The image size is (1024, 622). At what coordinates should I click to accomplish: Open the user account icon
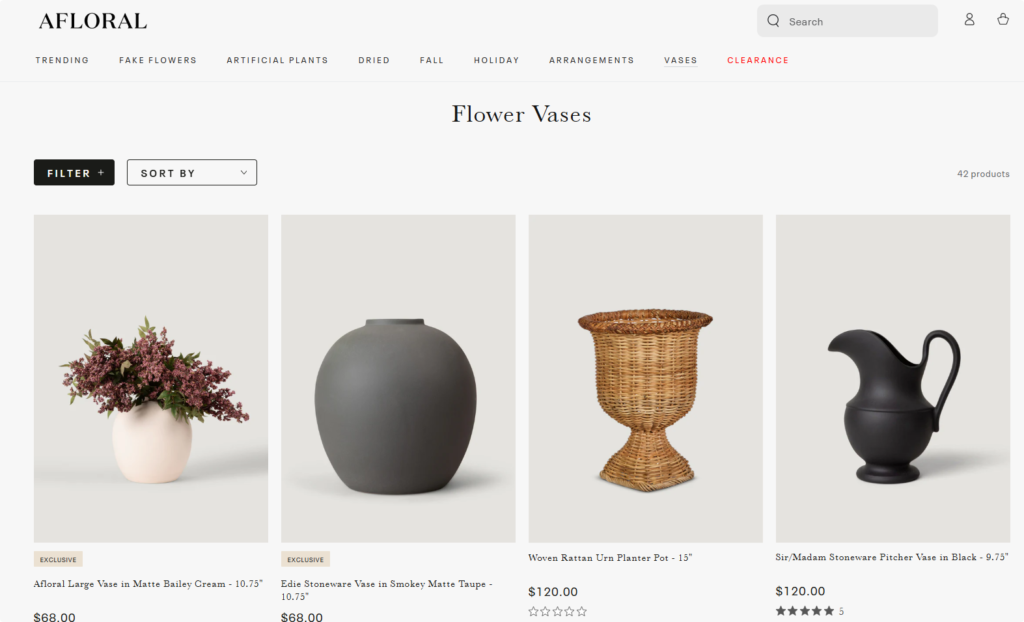tap(969, 20)
